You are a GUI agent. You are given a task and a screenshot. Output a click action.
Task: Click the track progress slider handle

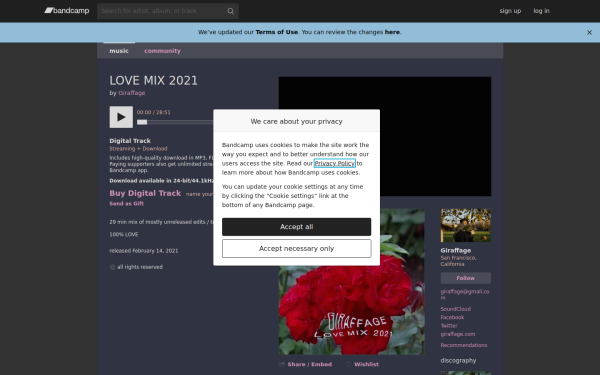[142, 122]
